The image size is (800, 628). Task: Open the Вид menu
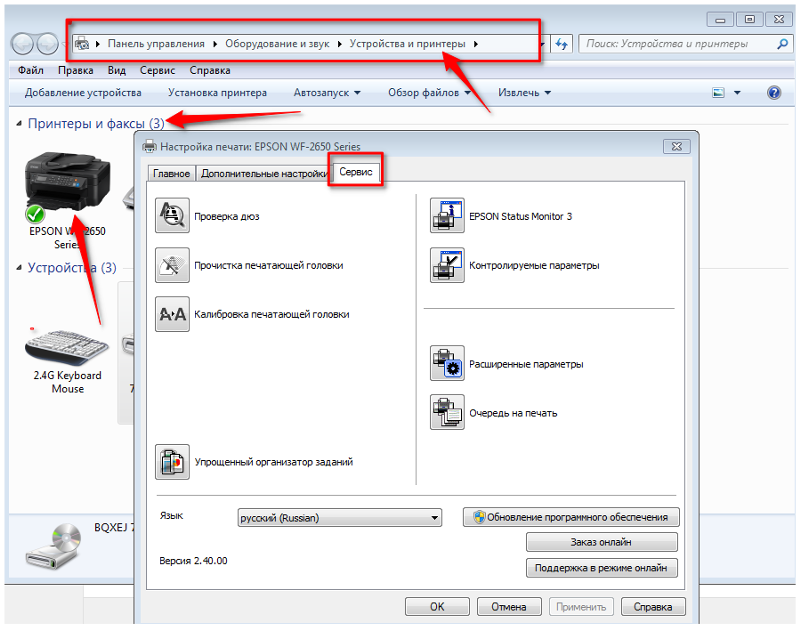pos(116,70)
